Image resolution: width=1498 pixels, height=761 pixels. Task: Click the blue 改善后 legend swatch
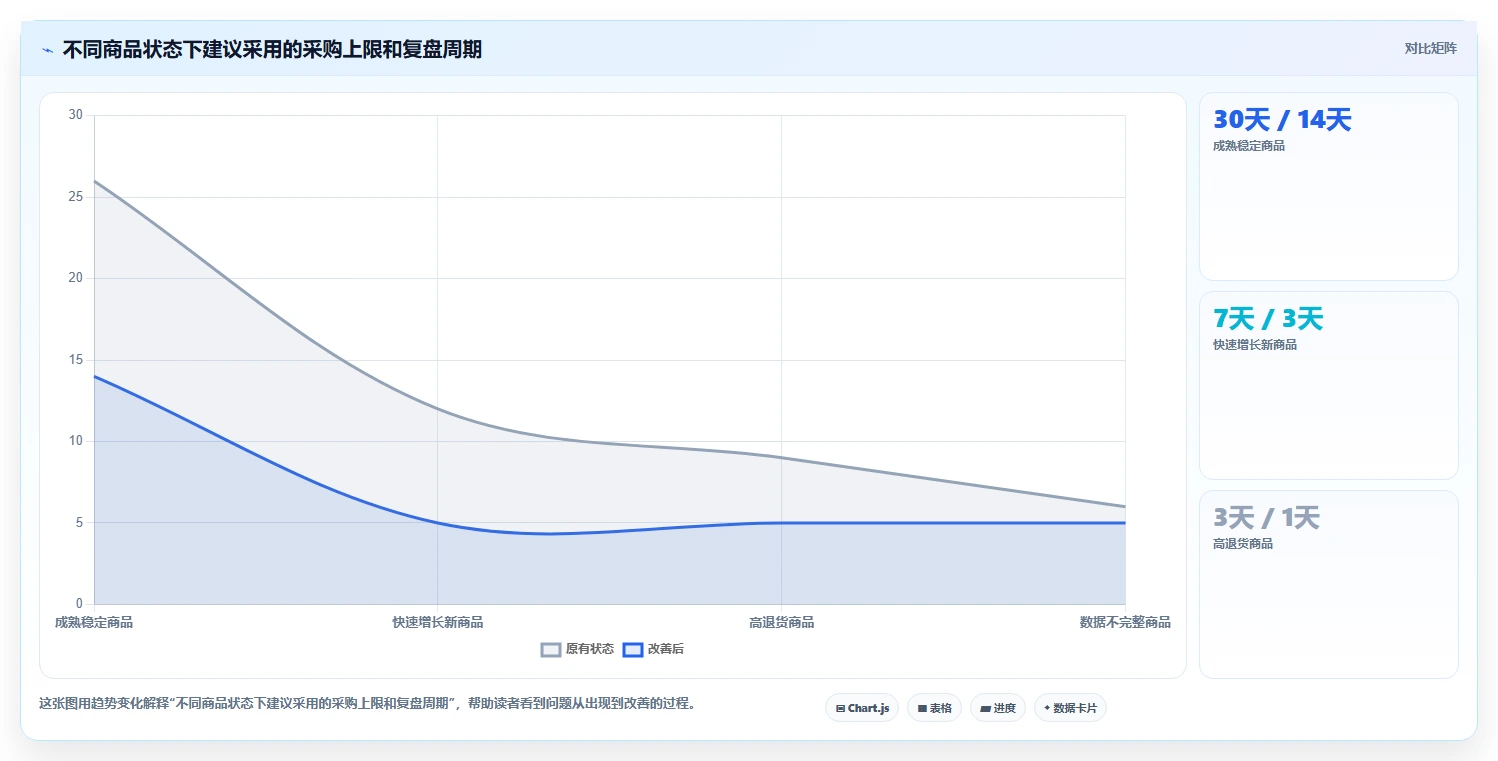coord(633,650)
